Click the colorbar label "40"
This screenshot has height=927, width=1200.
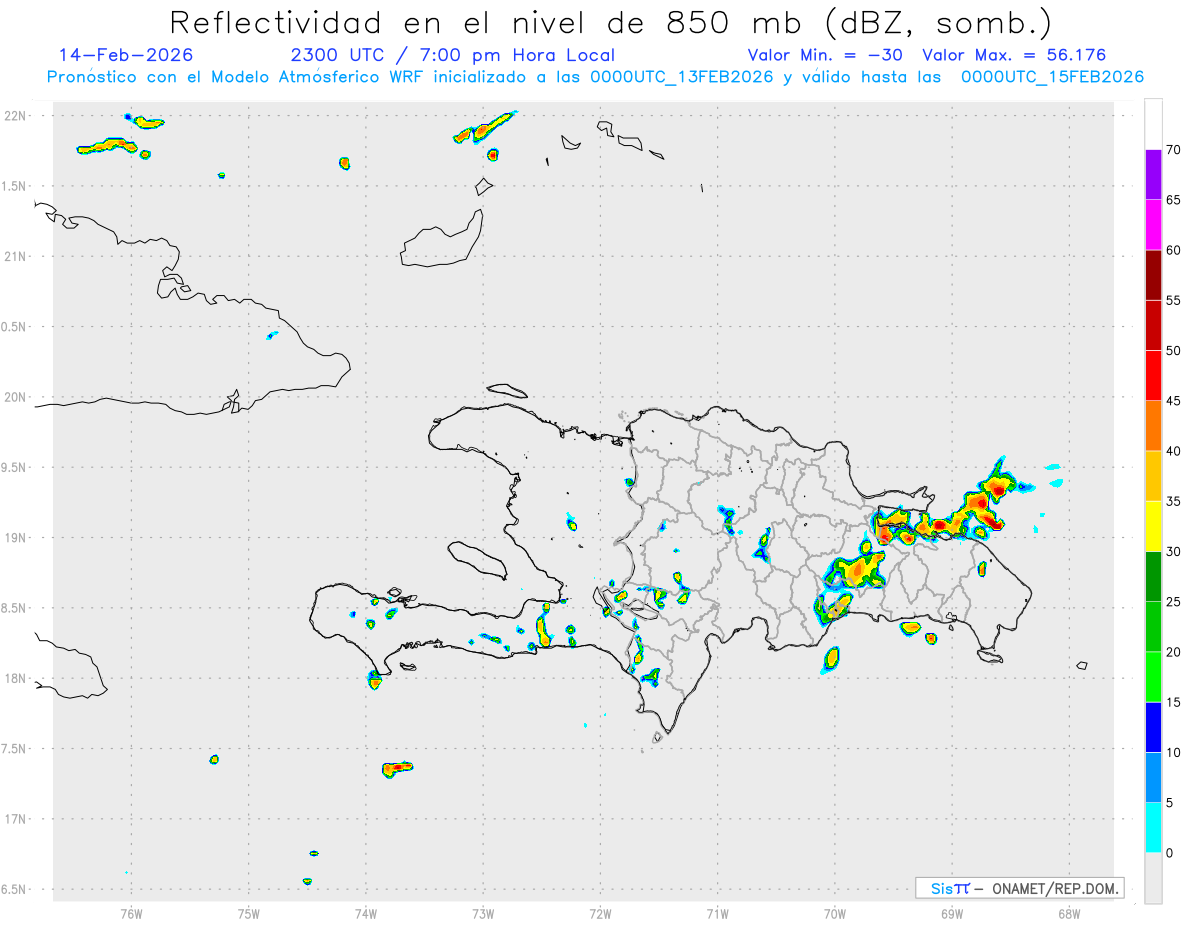(x=1174, y=451)
